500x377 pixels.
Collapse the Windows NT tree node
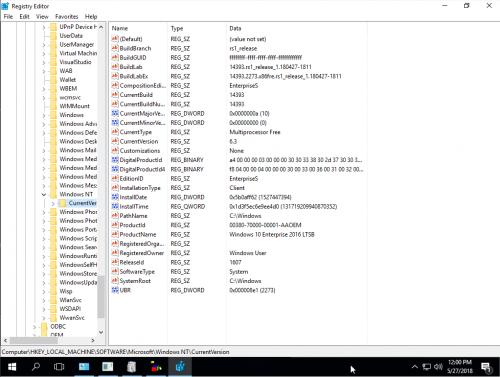[x=44, y=194]
